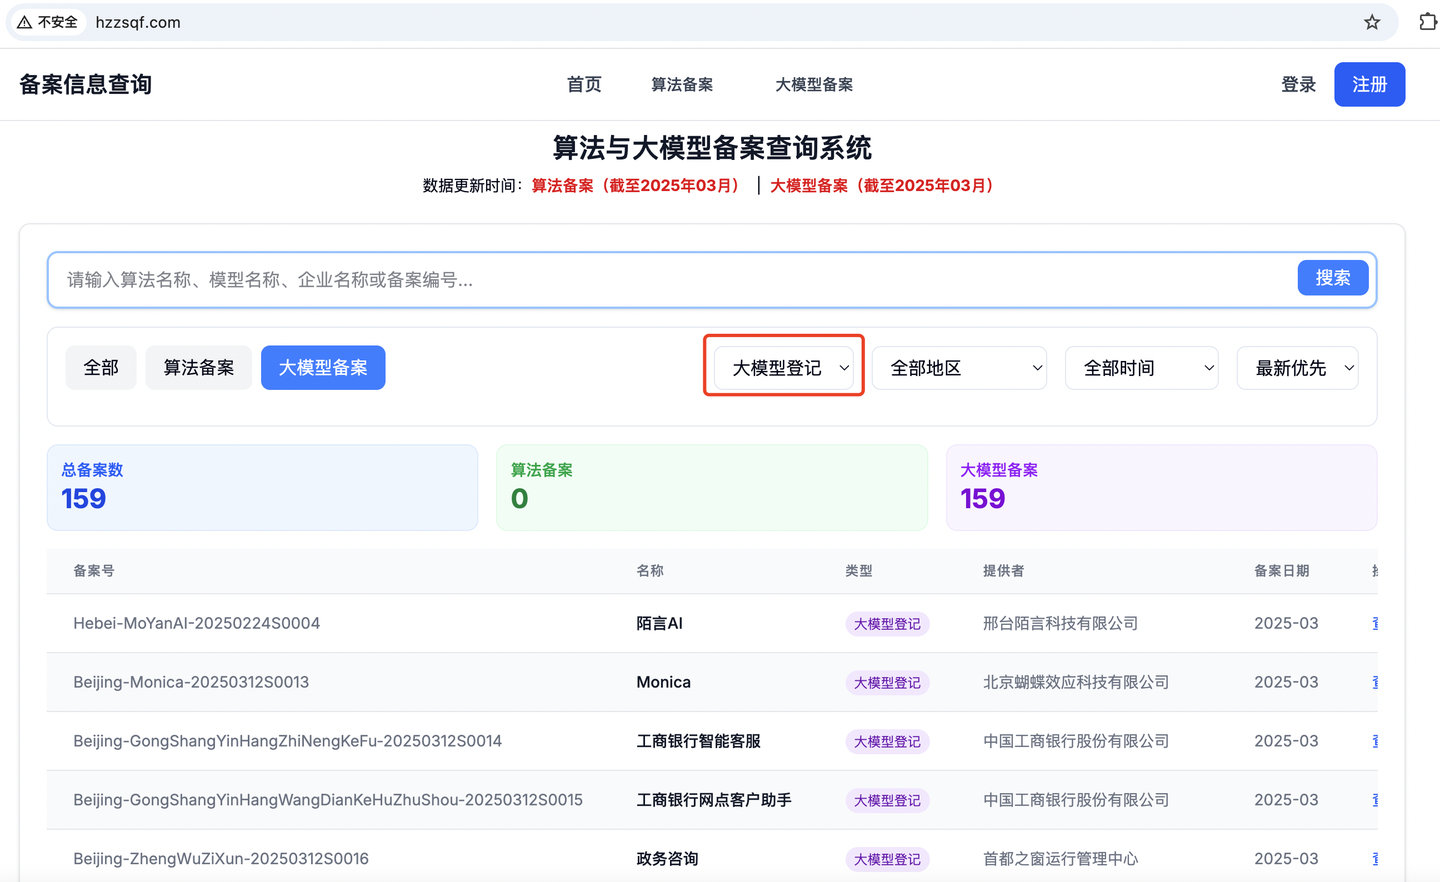This screenshot has width=1440, height=882.
Task: Click 大模型备案（截至2025年03月） update text
Action: click(883, 186)
